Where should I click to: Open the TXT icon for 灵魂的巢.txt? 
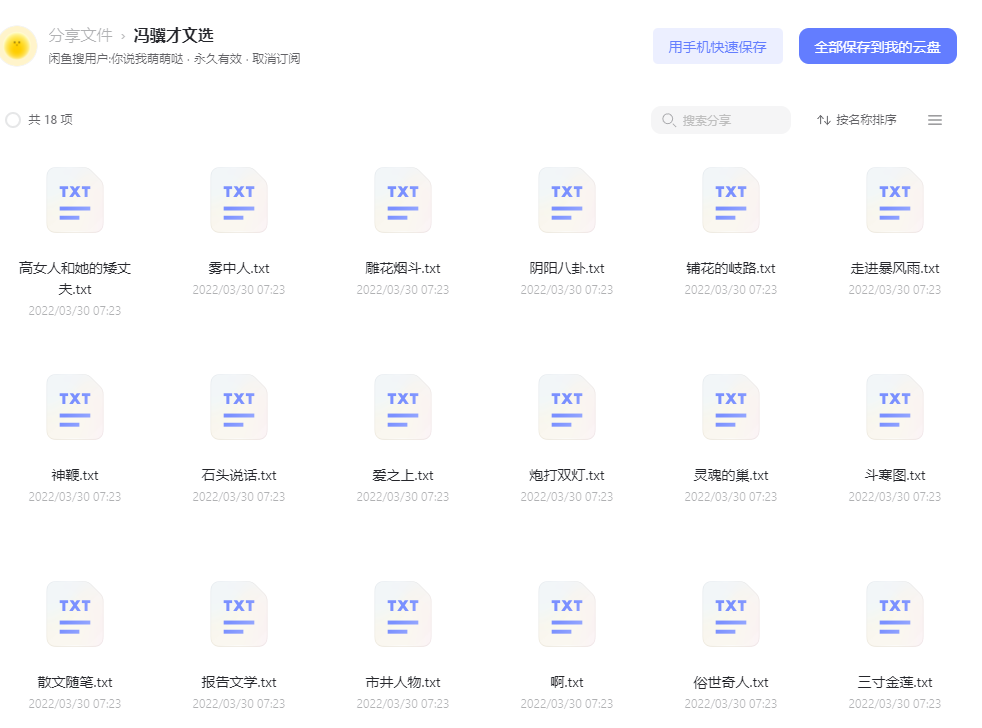(731, 407)
